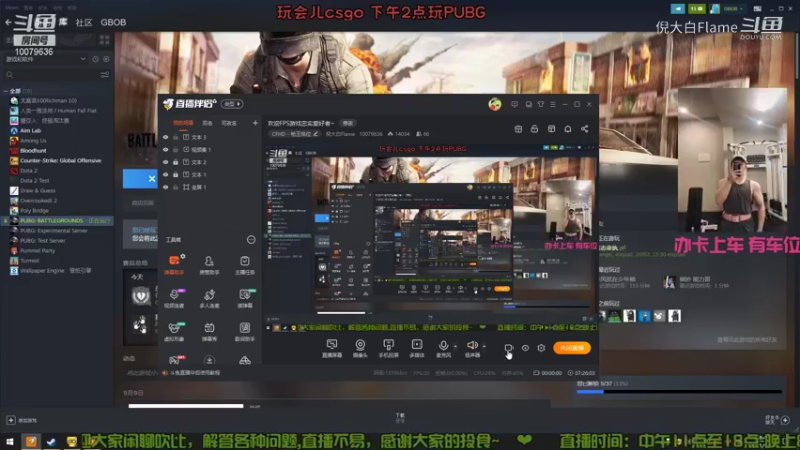Select PUBG: BATTLEGROUNDS in Steam library
The height and width of the screenshot is (450, 800).
tap(57, 220)
